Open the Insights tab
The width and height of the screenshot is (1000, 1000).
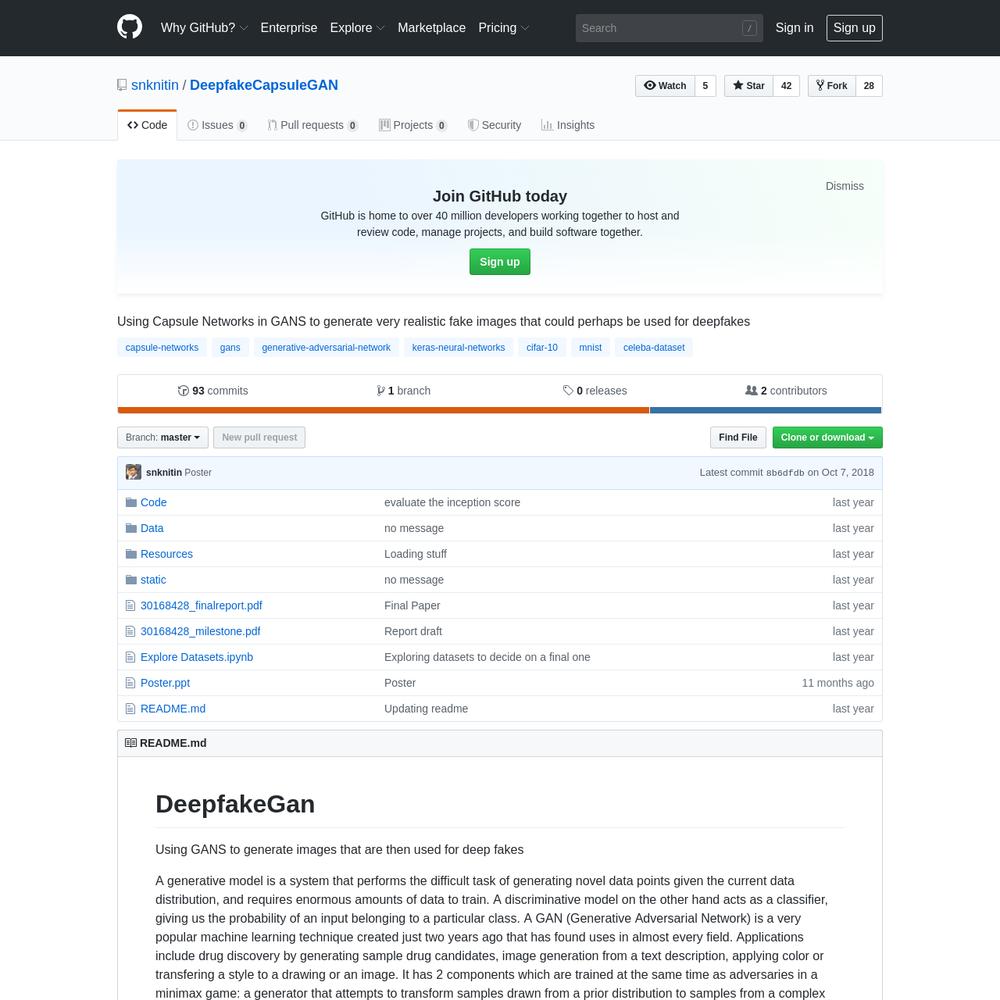568,125
